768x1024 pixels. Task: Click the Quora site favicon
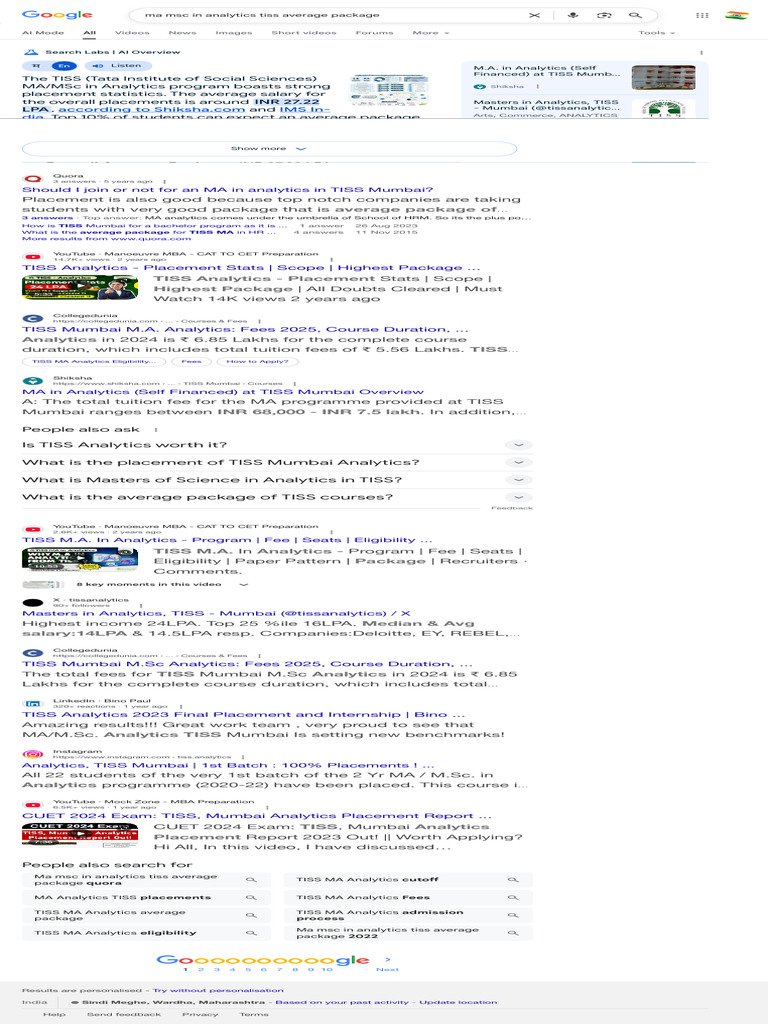[33, 178]
